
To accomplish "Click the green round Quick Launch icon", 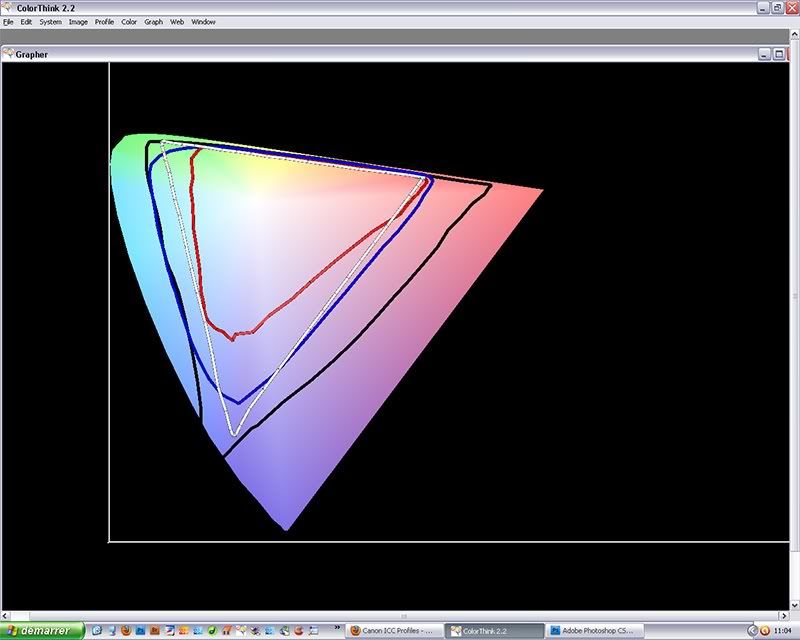I will (213, 631).
